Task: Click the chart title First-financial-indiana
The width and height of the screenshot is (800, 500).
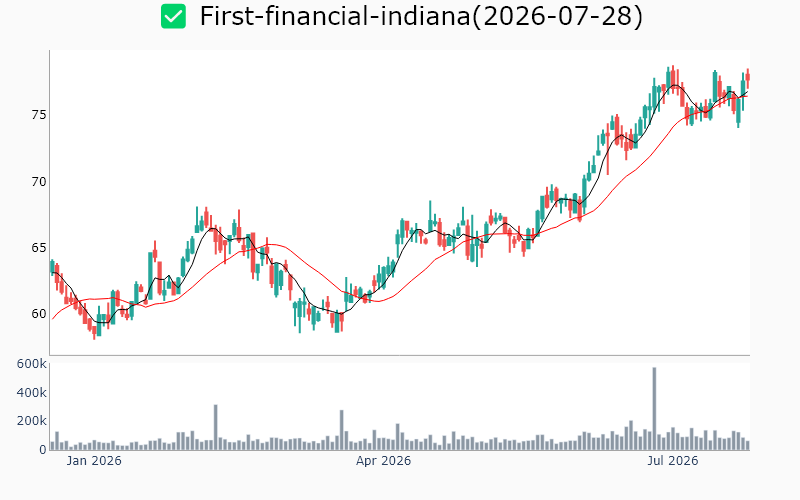Action: [335, 16]
